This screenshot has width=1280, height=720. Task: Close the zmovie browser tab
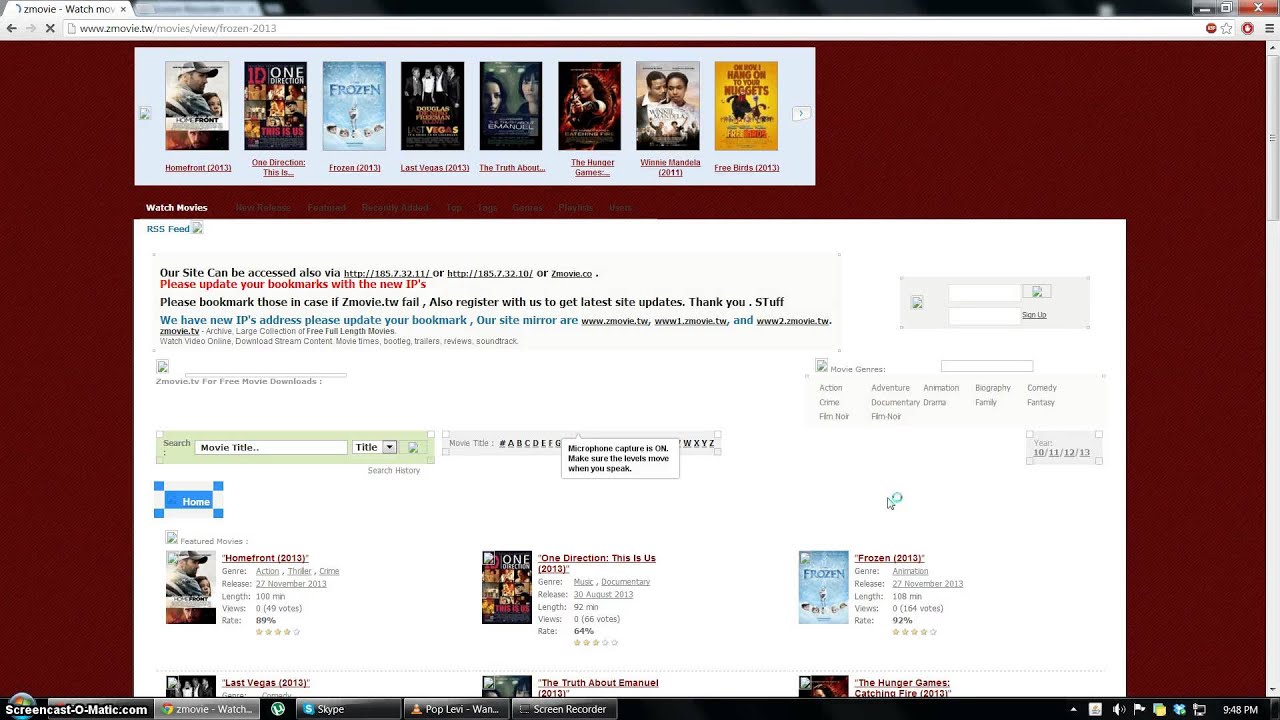tap(123, 9)
